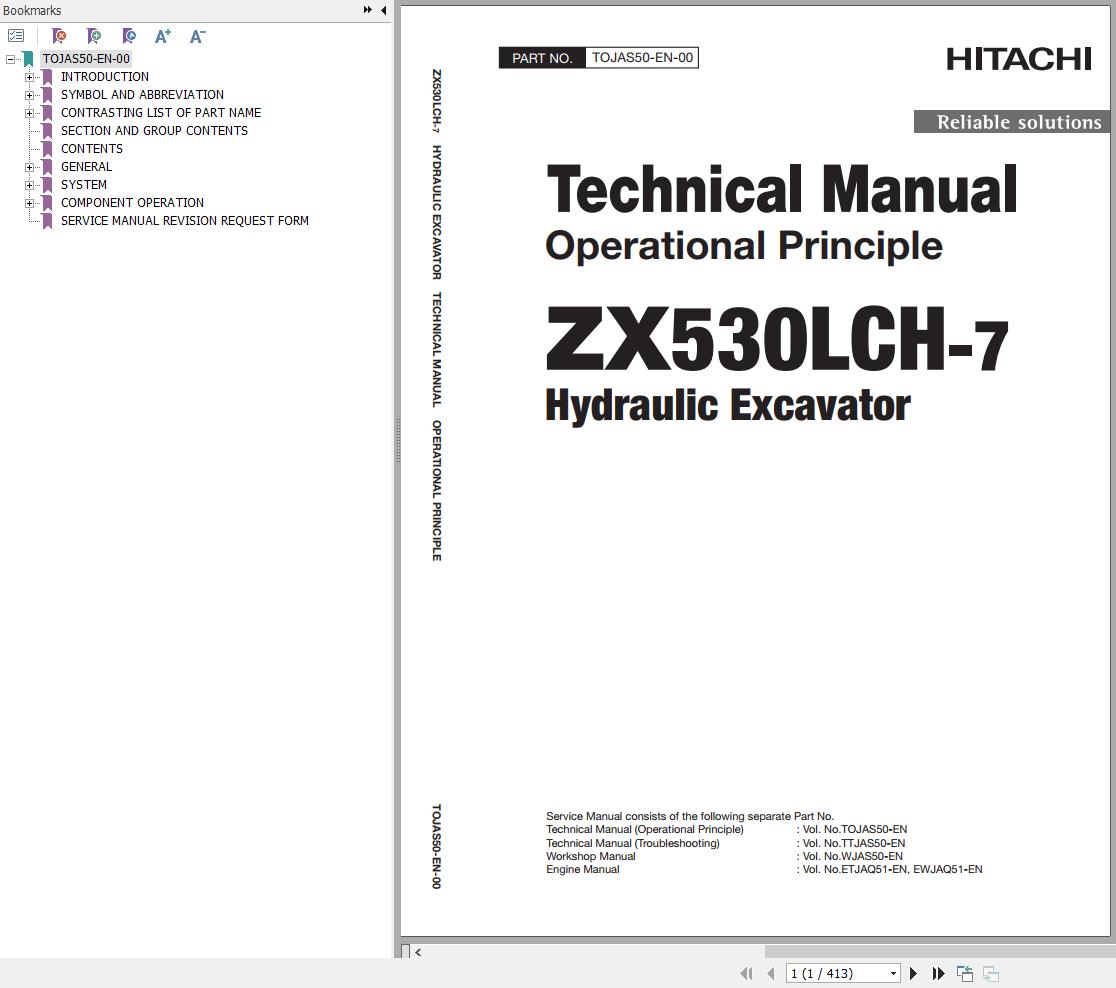Click the add new bookmark icon

[94, 36]
